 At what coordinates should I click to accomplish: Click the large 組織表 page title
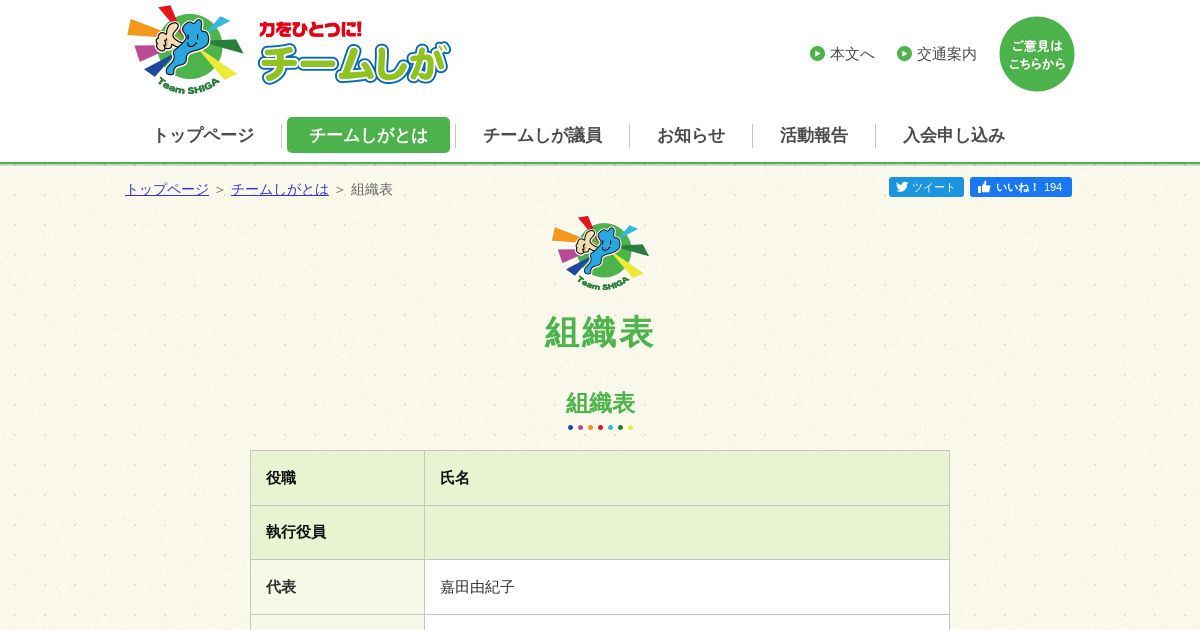point(600,332)
